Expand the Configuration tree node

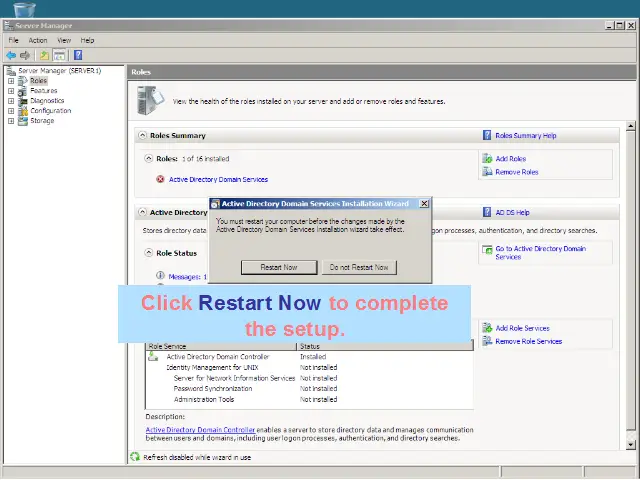click(x=11, y=111)
